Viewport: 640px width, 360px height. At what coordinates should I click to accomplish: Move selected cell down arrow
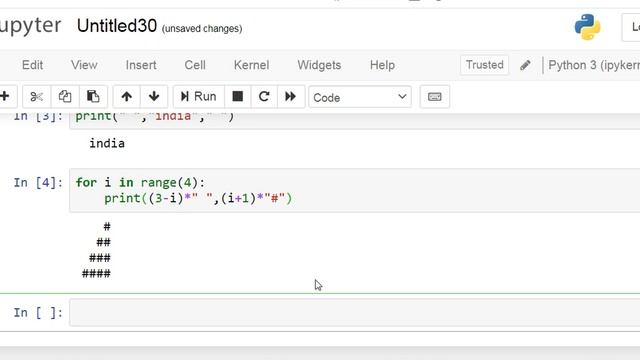[154, 97]
